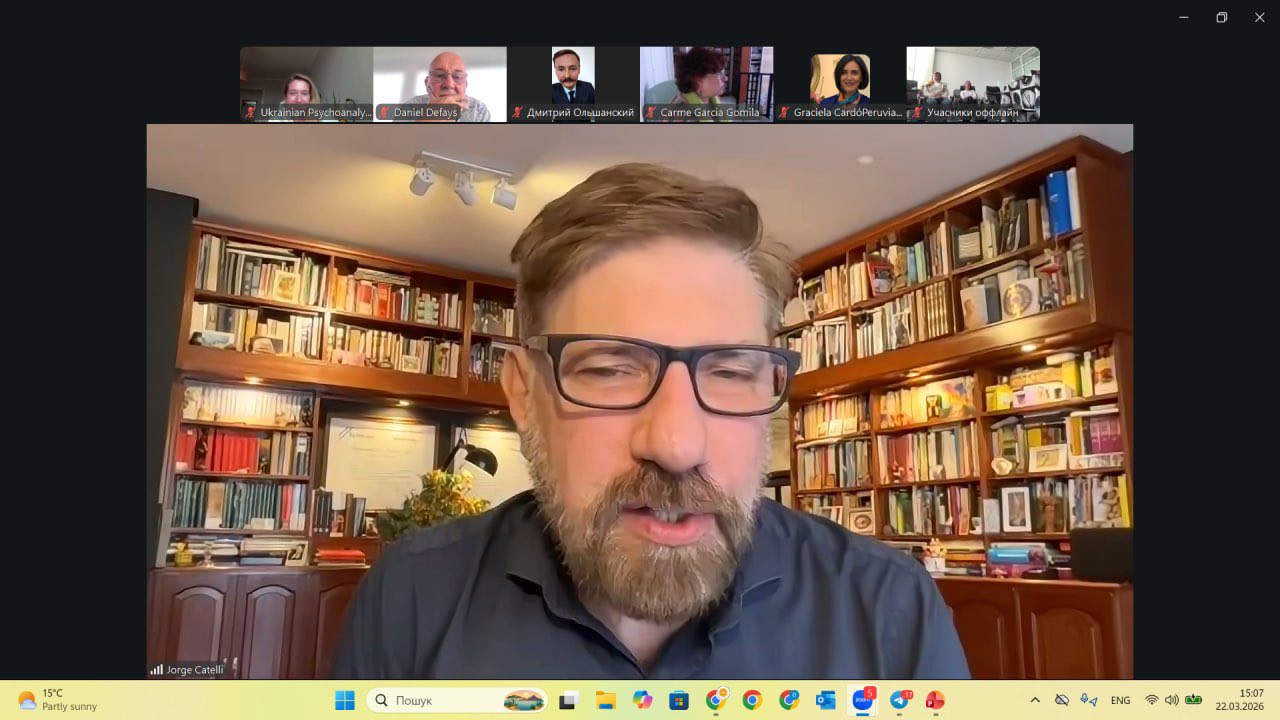The image size is (1280, 720).
Task: Open Outlook from the taskbar
Action: point(825,700)
